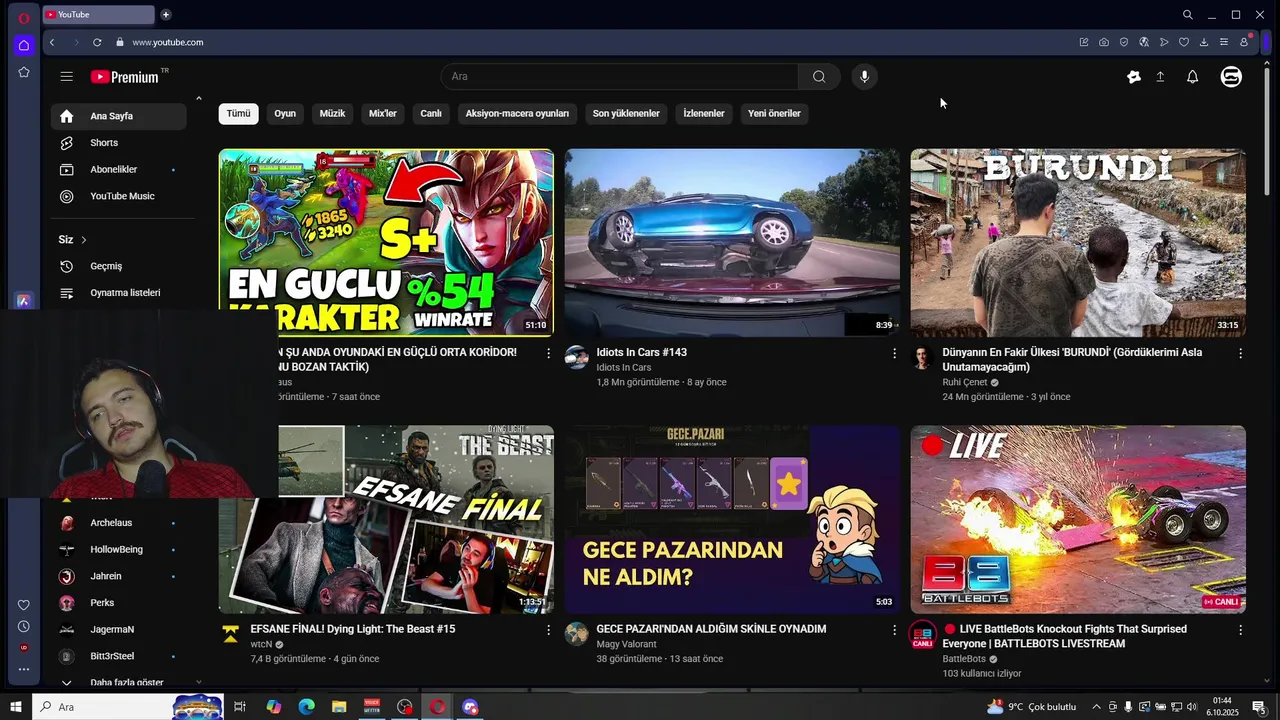Image resolution: width=1280 pixels, height=720 pixels.
Task: Open more options for BURUNDİ video
Action: 1240,353
